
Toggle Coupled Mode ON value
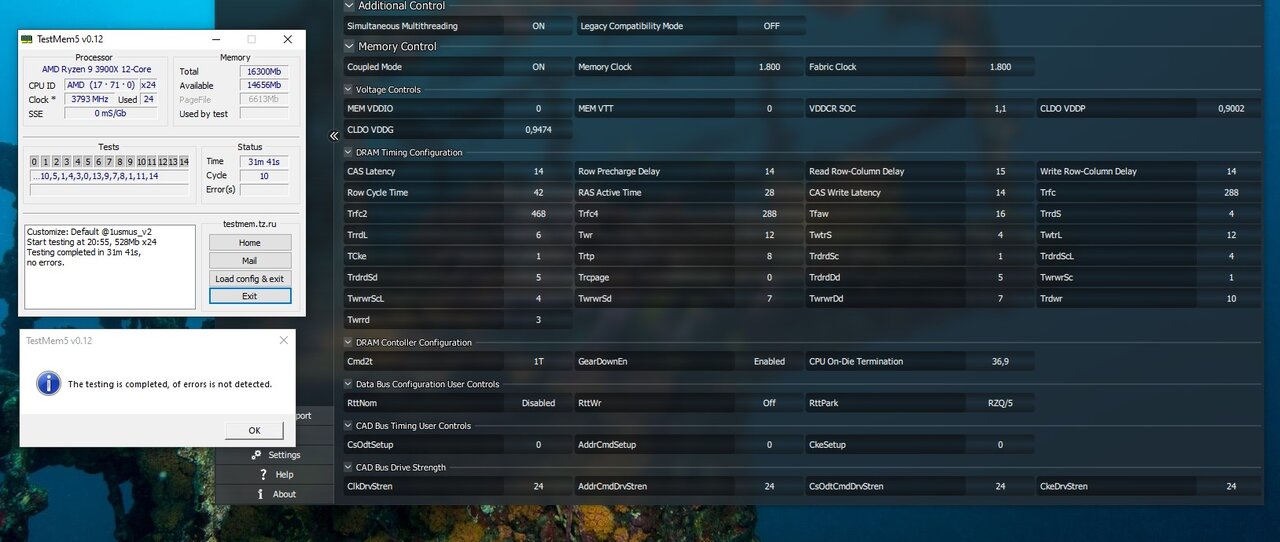pyautogui.click(x=538, y=67)
